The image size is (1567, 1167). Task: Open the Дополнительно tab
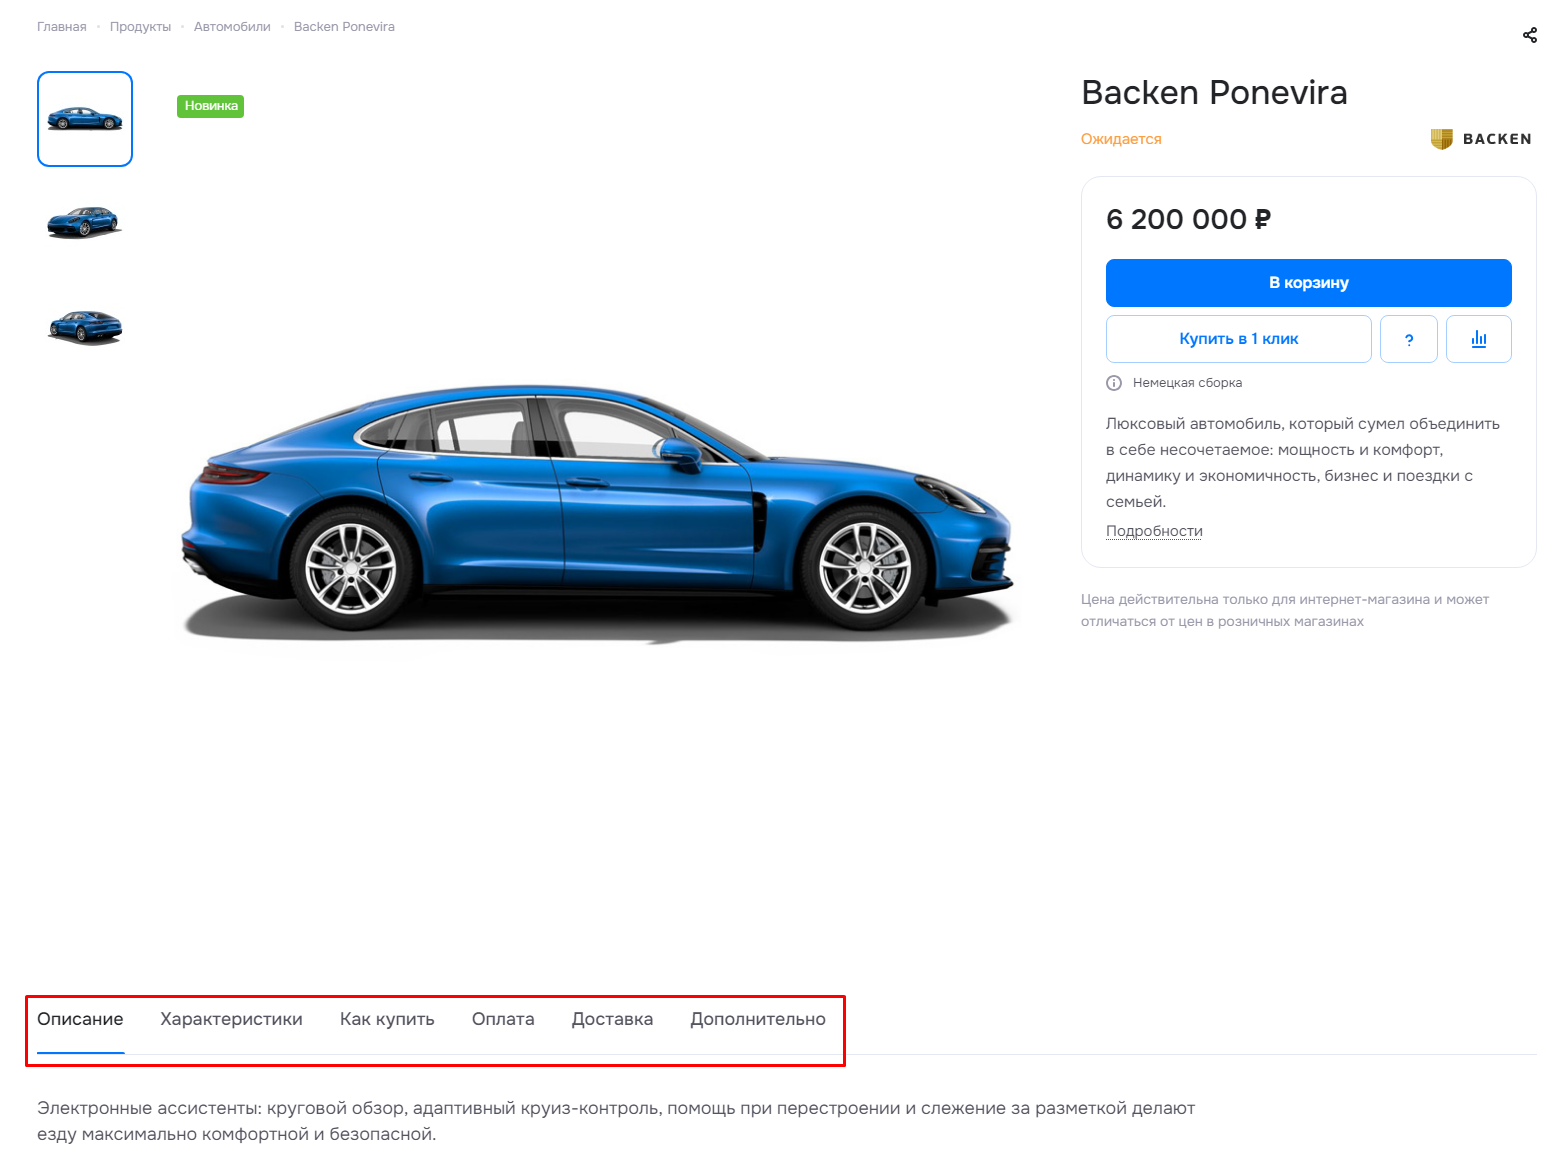(x=758, y=1019)
